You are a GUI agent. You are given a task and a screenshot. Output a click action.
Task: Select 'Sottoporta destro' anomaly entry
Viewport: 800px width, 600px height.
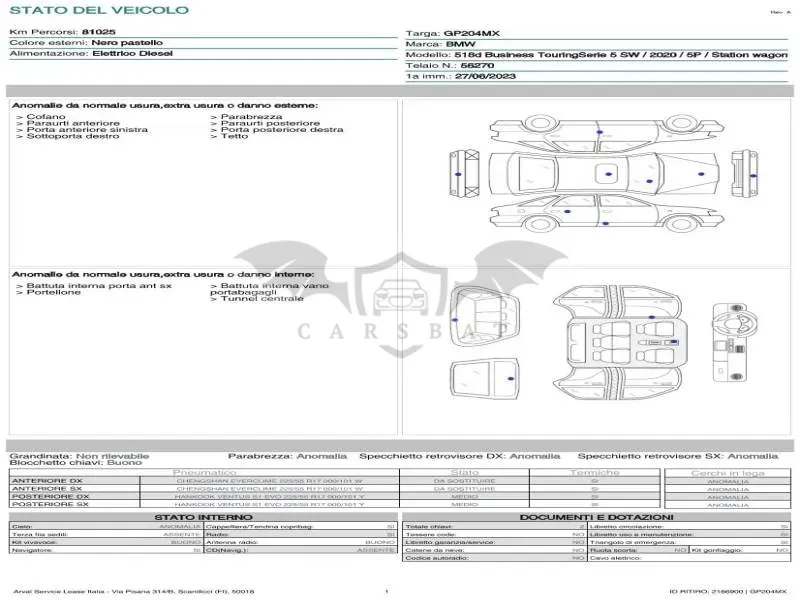coord(67,136)
